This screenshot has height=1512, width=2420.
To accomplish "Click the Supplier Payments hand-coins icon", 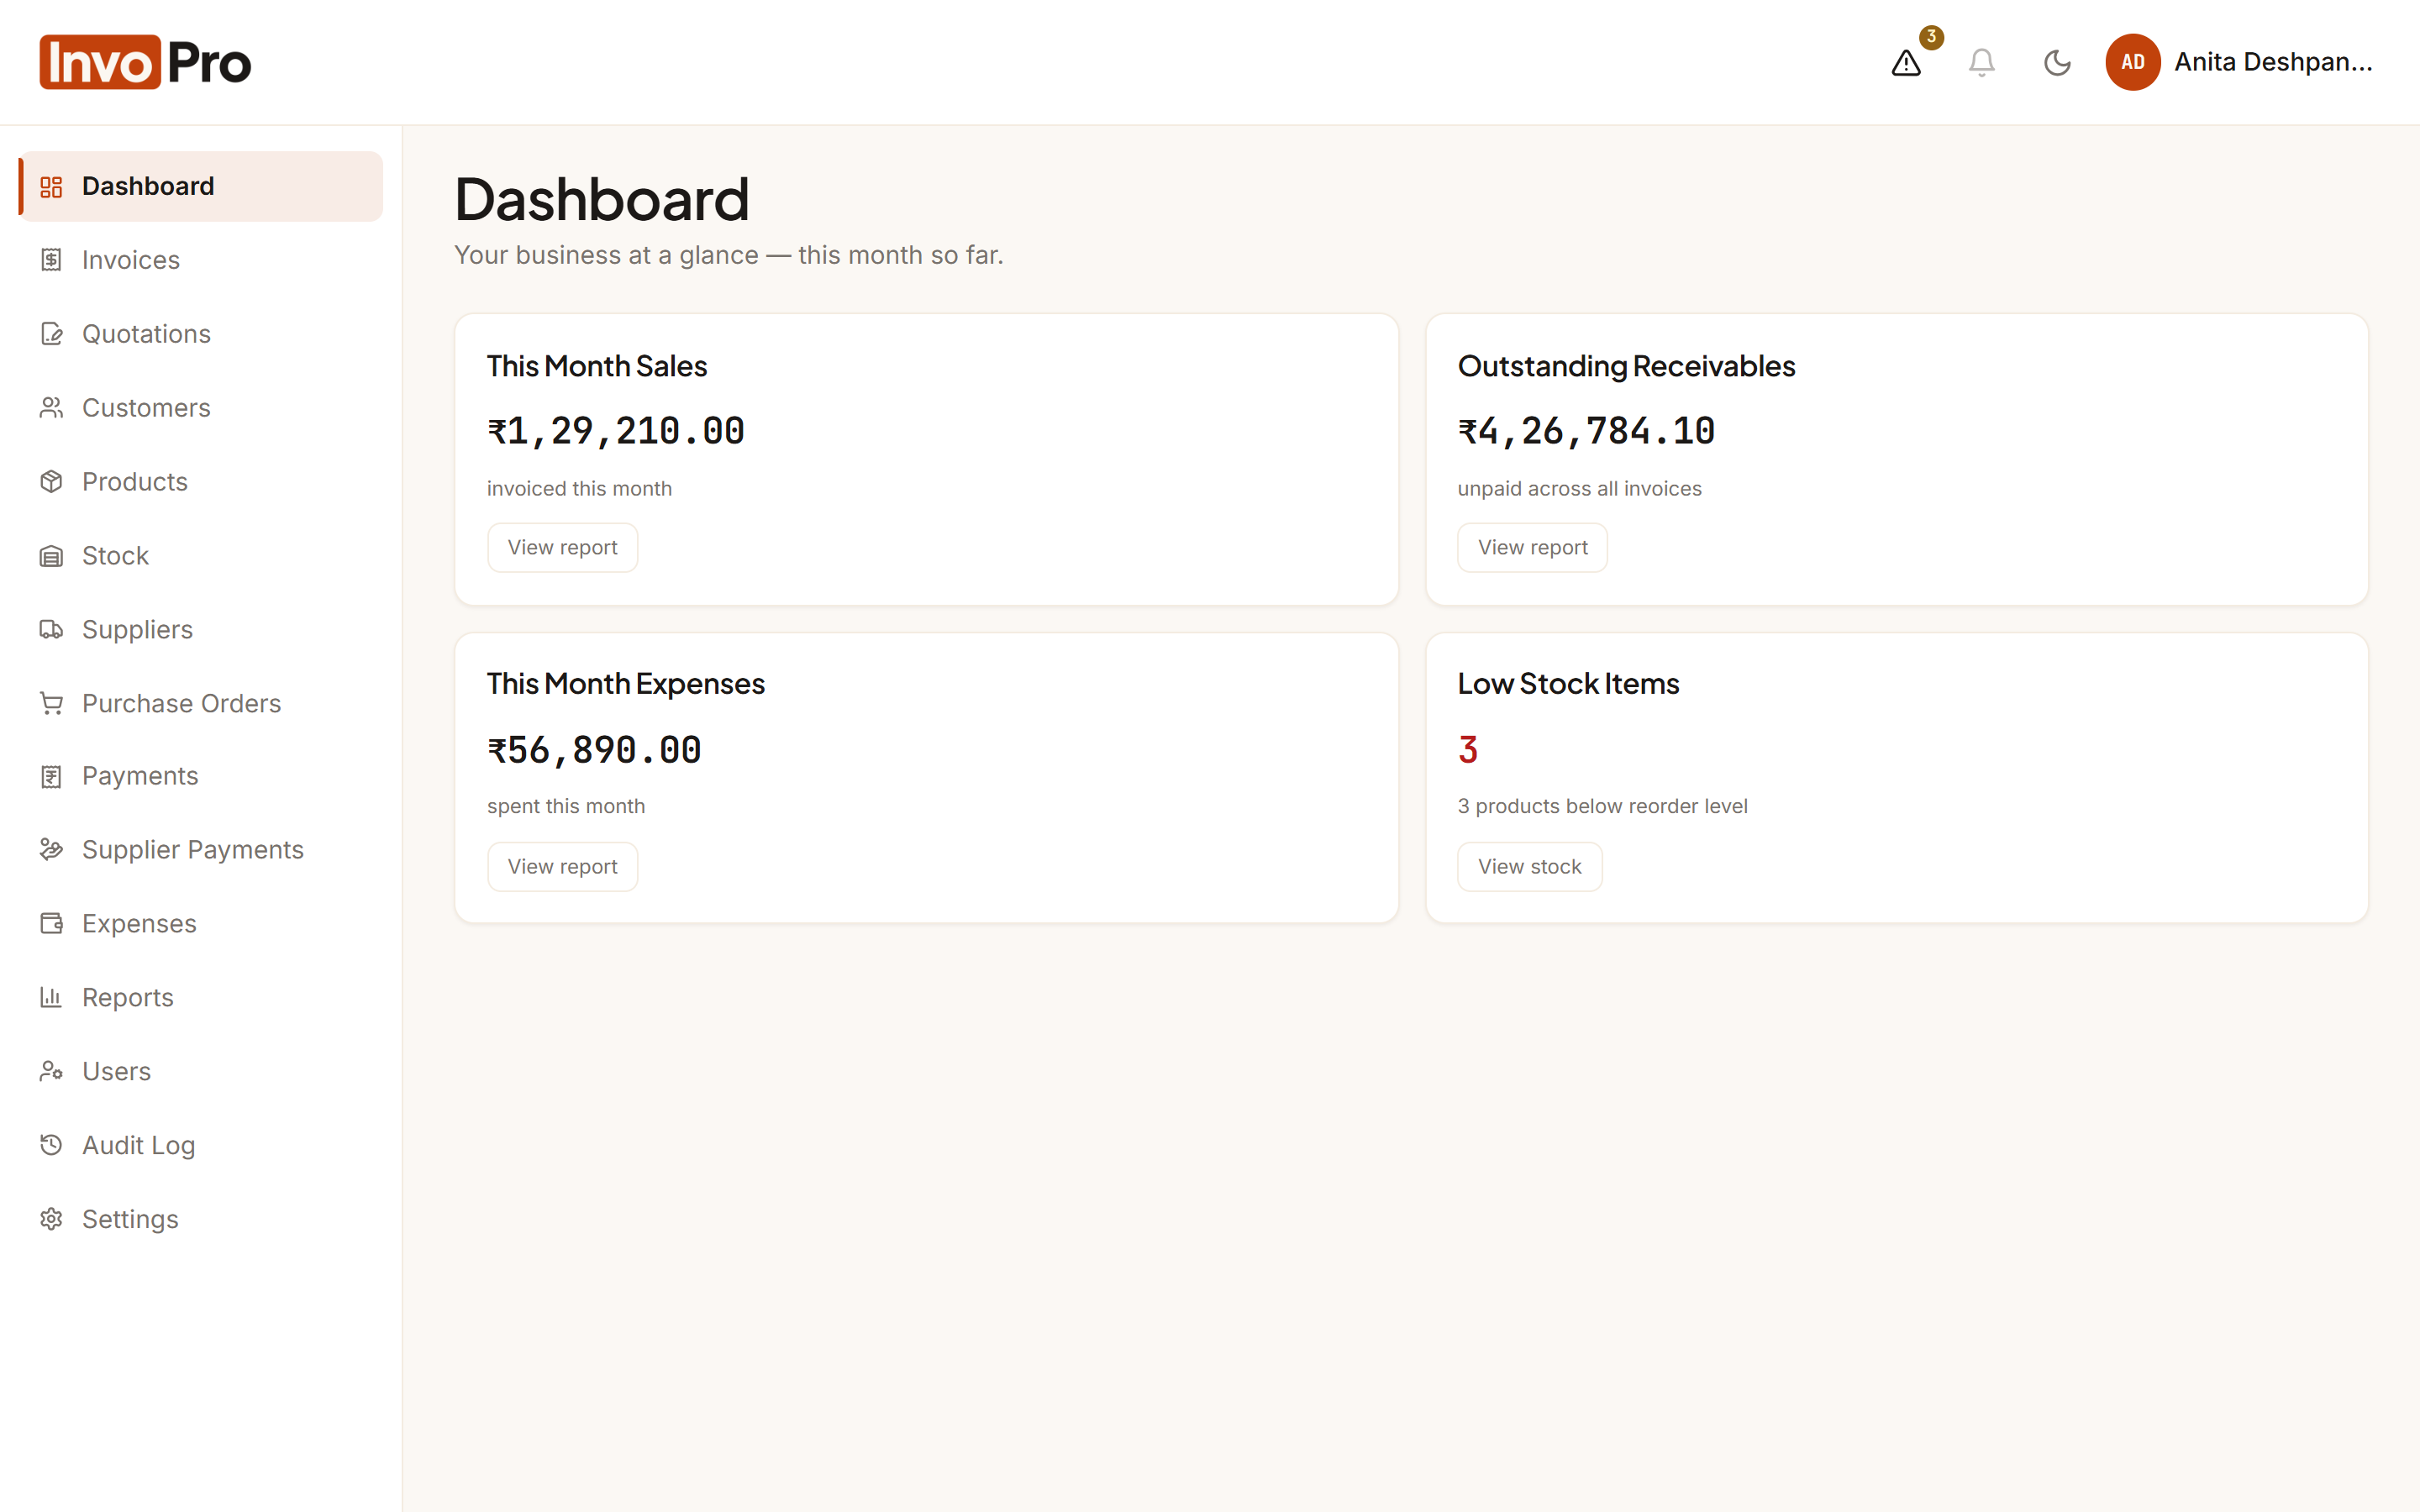I will (x=51, y=850).
